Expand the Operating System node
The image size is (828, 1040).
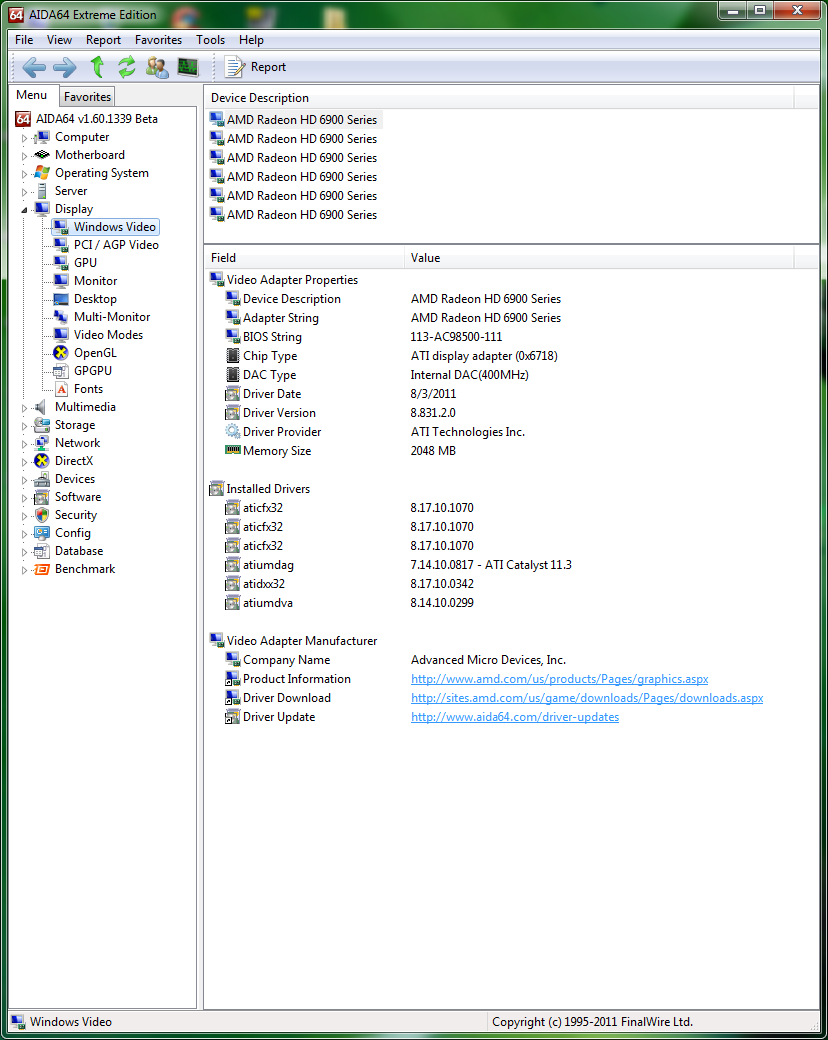tap(25, 174)
